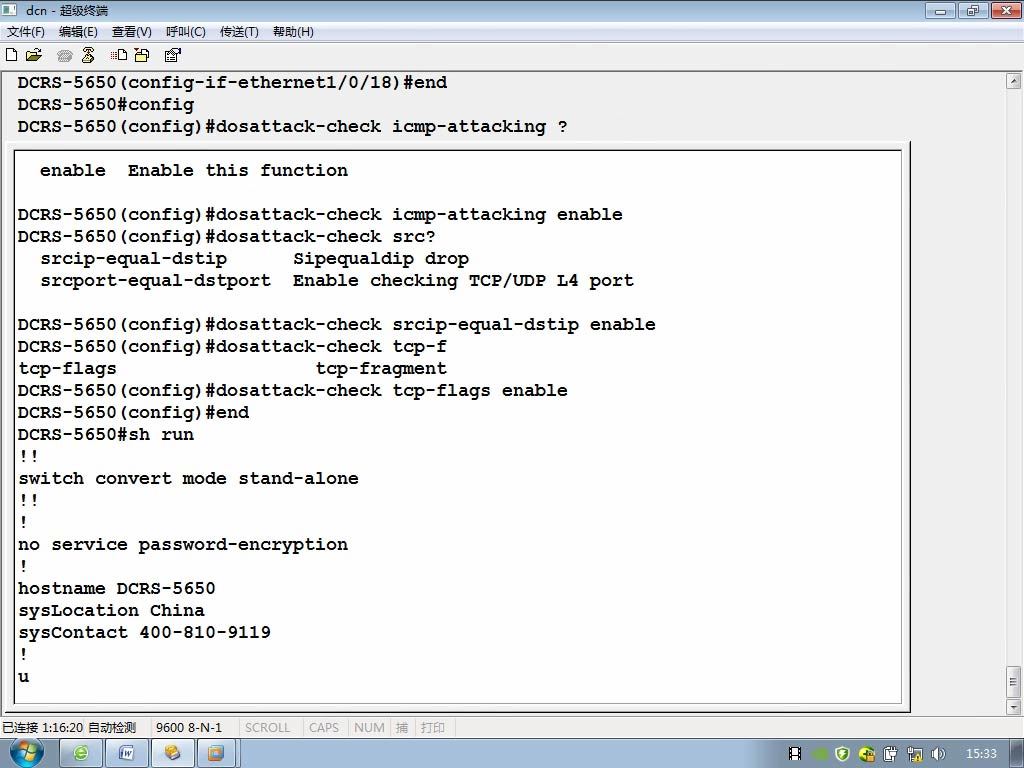Click the text 'tcp-fragment'
1024x768 pixels.
[381, 369]
